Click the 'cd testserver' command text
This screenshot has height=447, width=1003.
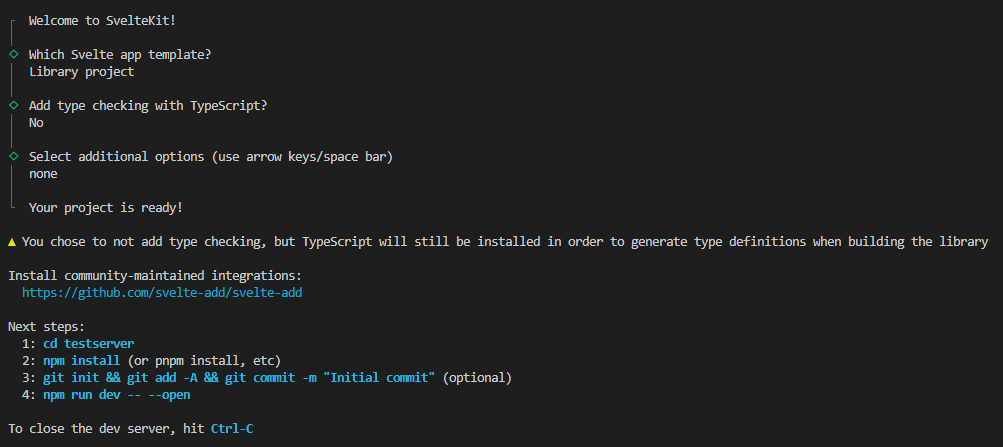coord(89,344)
